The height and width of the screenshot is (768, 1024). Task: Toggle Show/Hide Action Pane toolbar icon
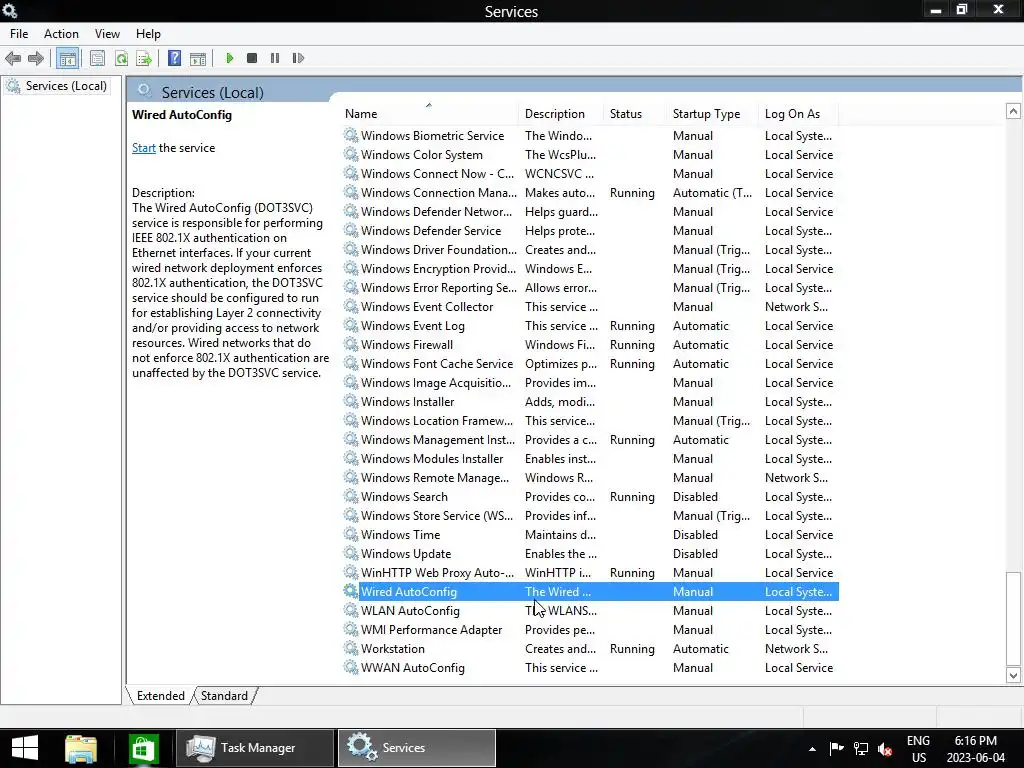point(198,58)
